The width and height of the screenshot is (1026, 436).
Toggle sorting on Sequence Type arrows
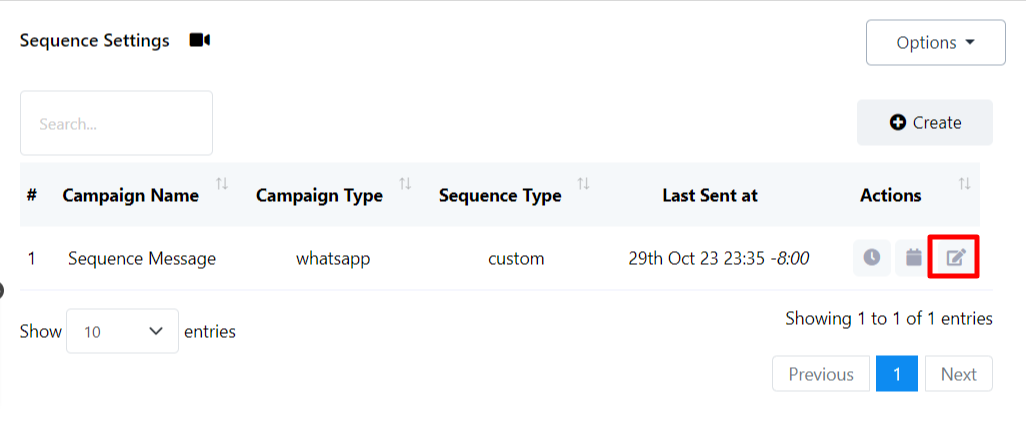[x=583, y=184]
